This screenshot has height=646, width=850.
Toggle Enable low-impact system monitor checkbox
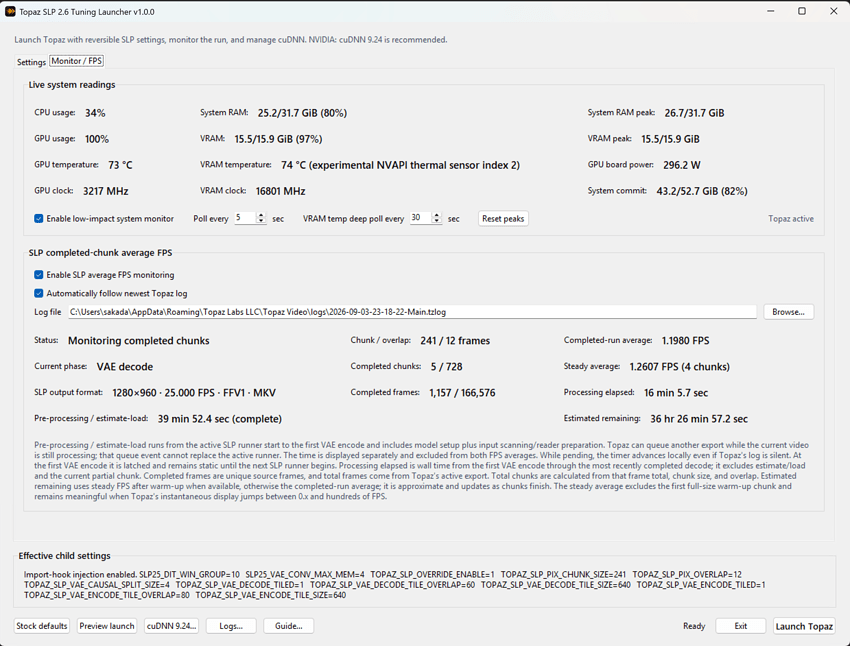pyautogui.click(x=38, y=218)
